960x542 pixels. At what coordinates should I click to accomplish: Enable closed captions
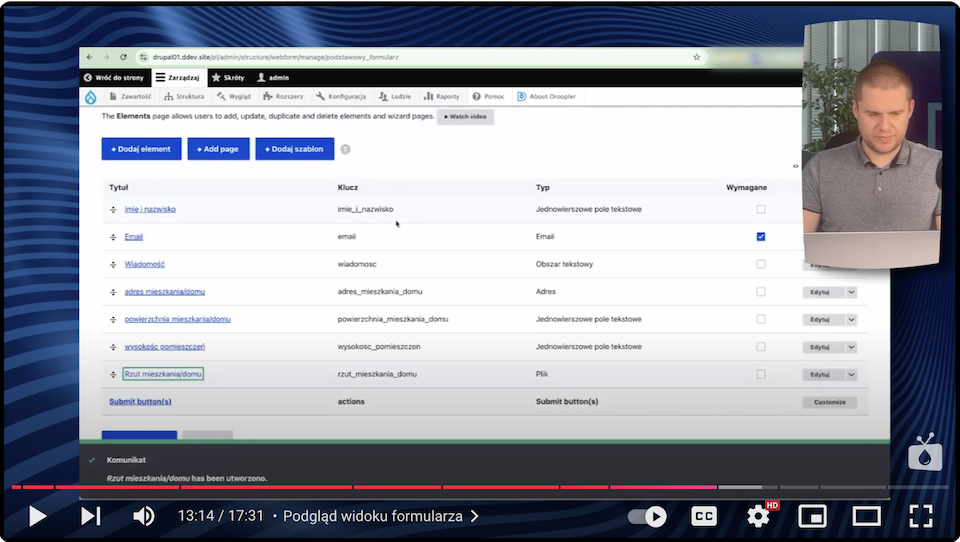[704, 516]
